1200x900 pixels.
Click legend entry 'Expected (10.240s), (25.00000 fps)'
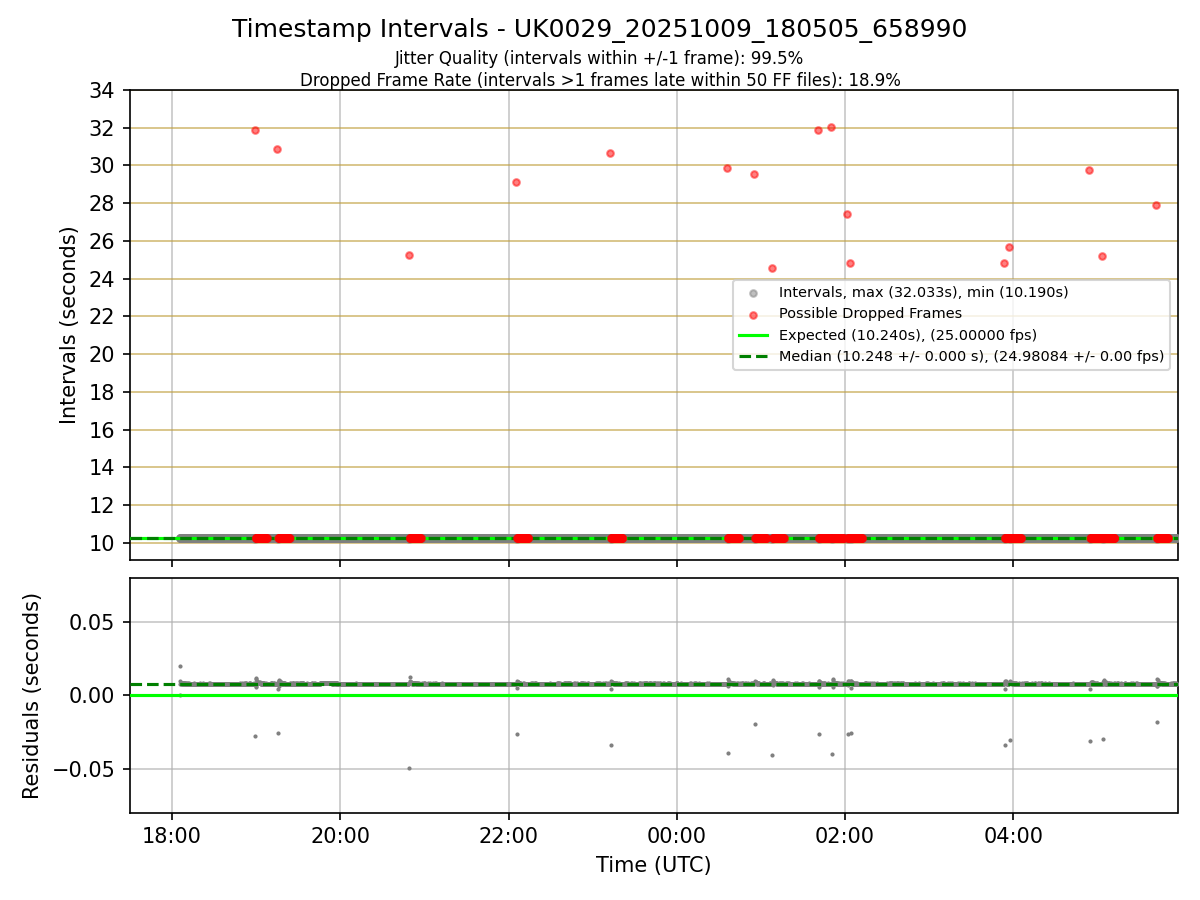point(907,335)
